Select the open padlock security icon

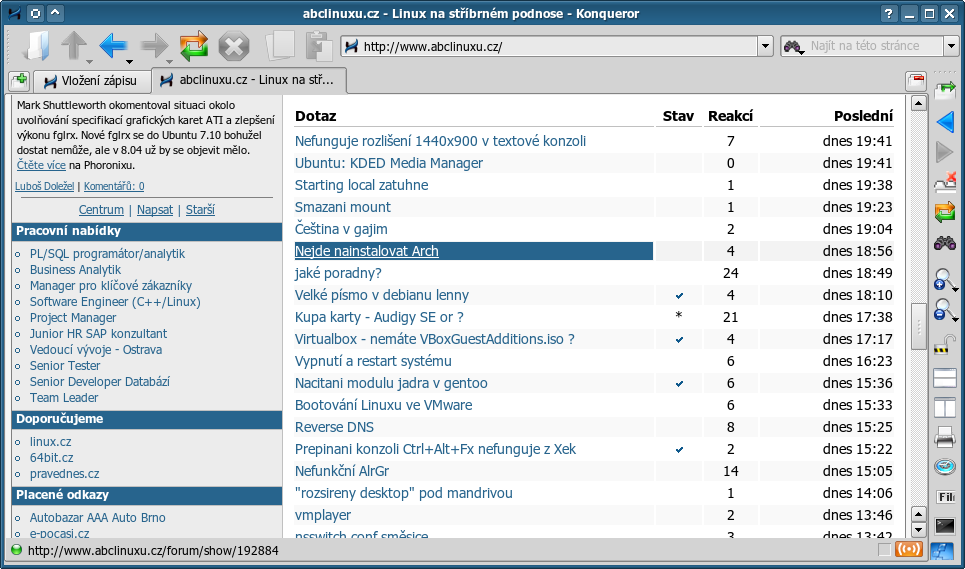tap(945, 344)
